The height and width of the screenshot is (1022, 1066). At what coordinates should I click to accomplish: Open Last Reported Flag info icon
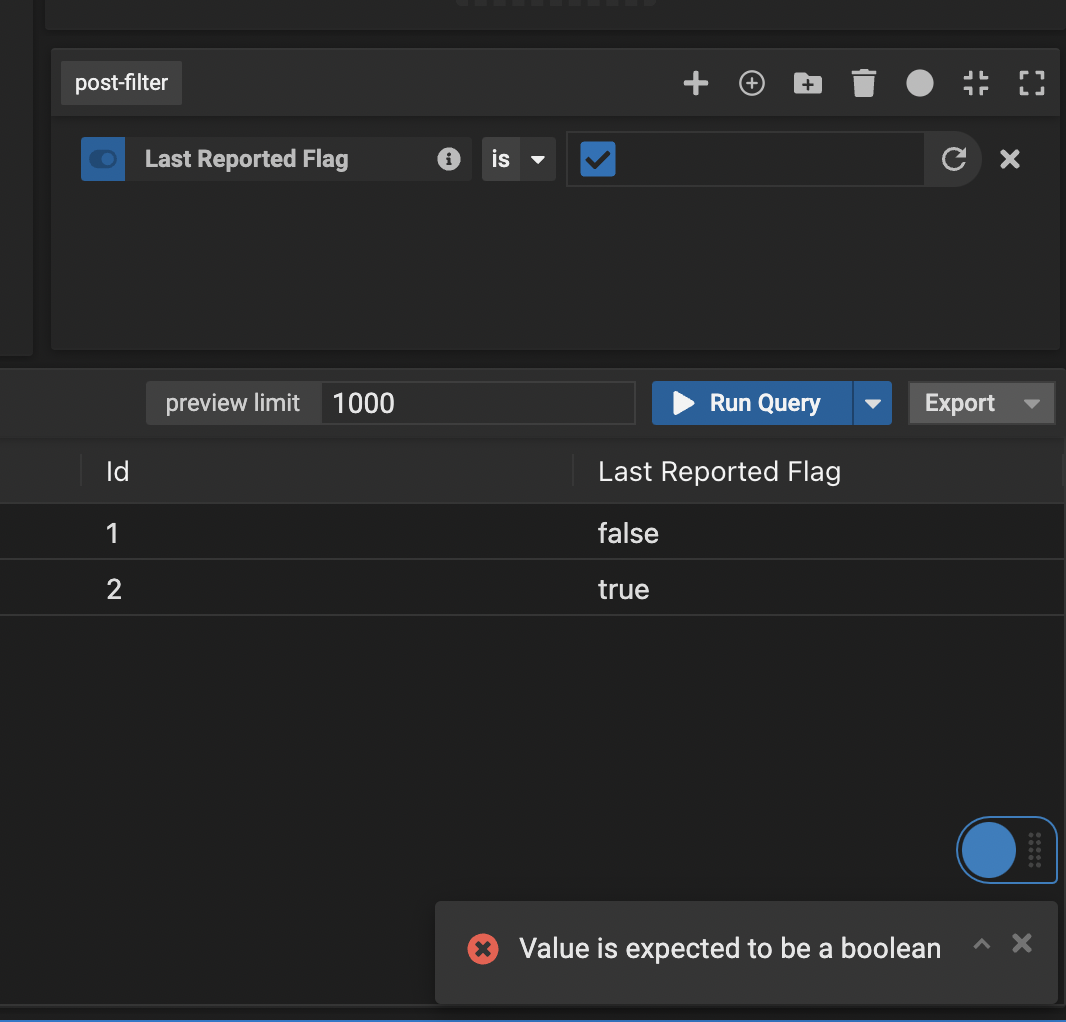pos(448,159)
